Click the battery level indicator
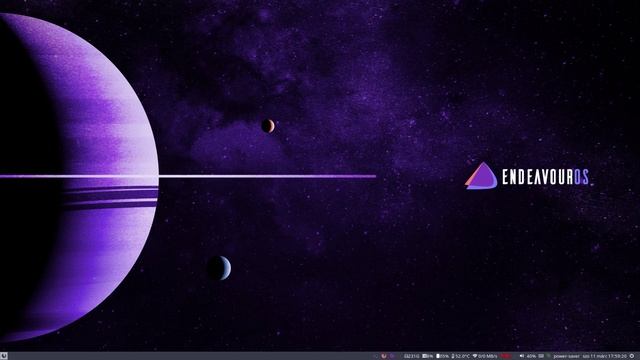 tap(442, 356)
